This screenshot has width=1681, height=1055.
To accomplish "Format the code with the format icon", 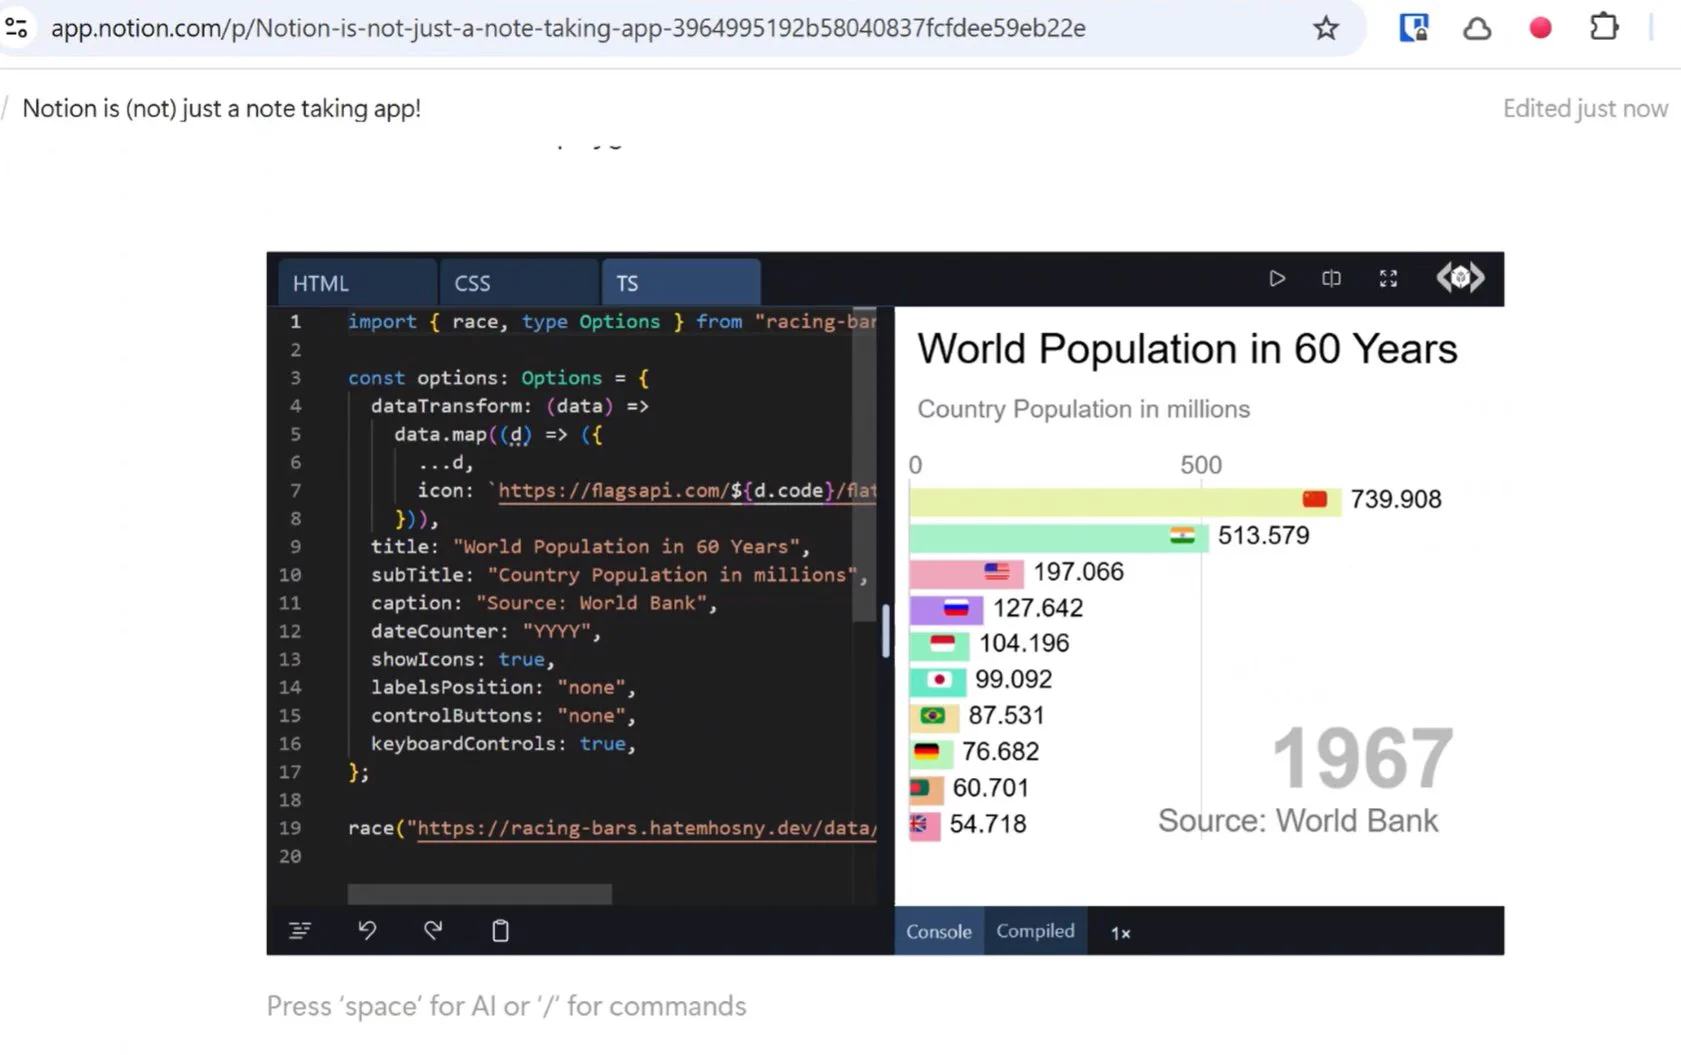I will (300, 931).
